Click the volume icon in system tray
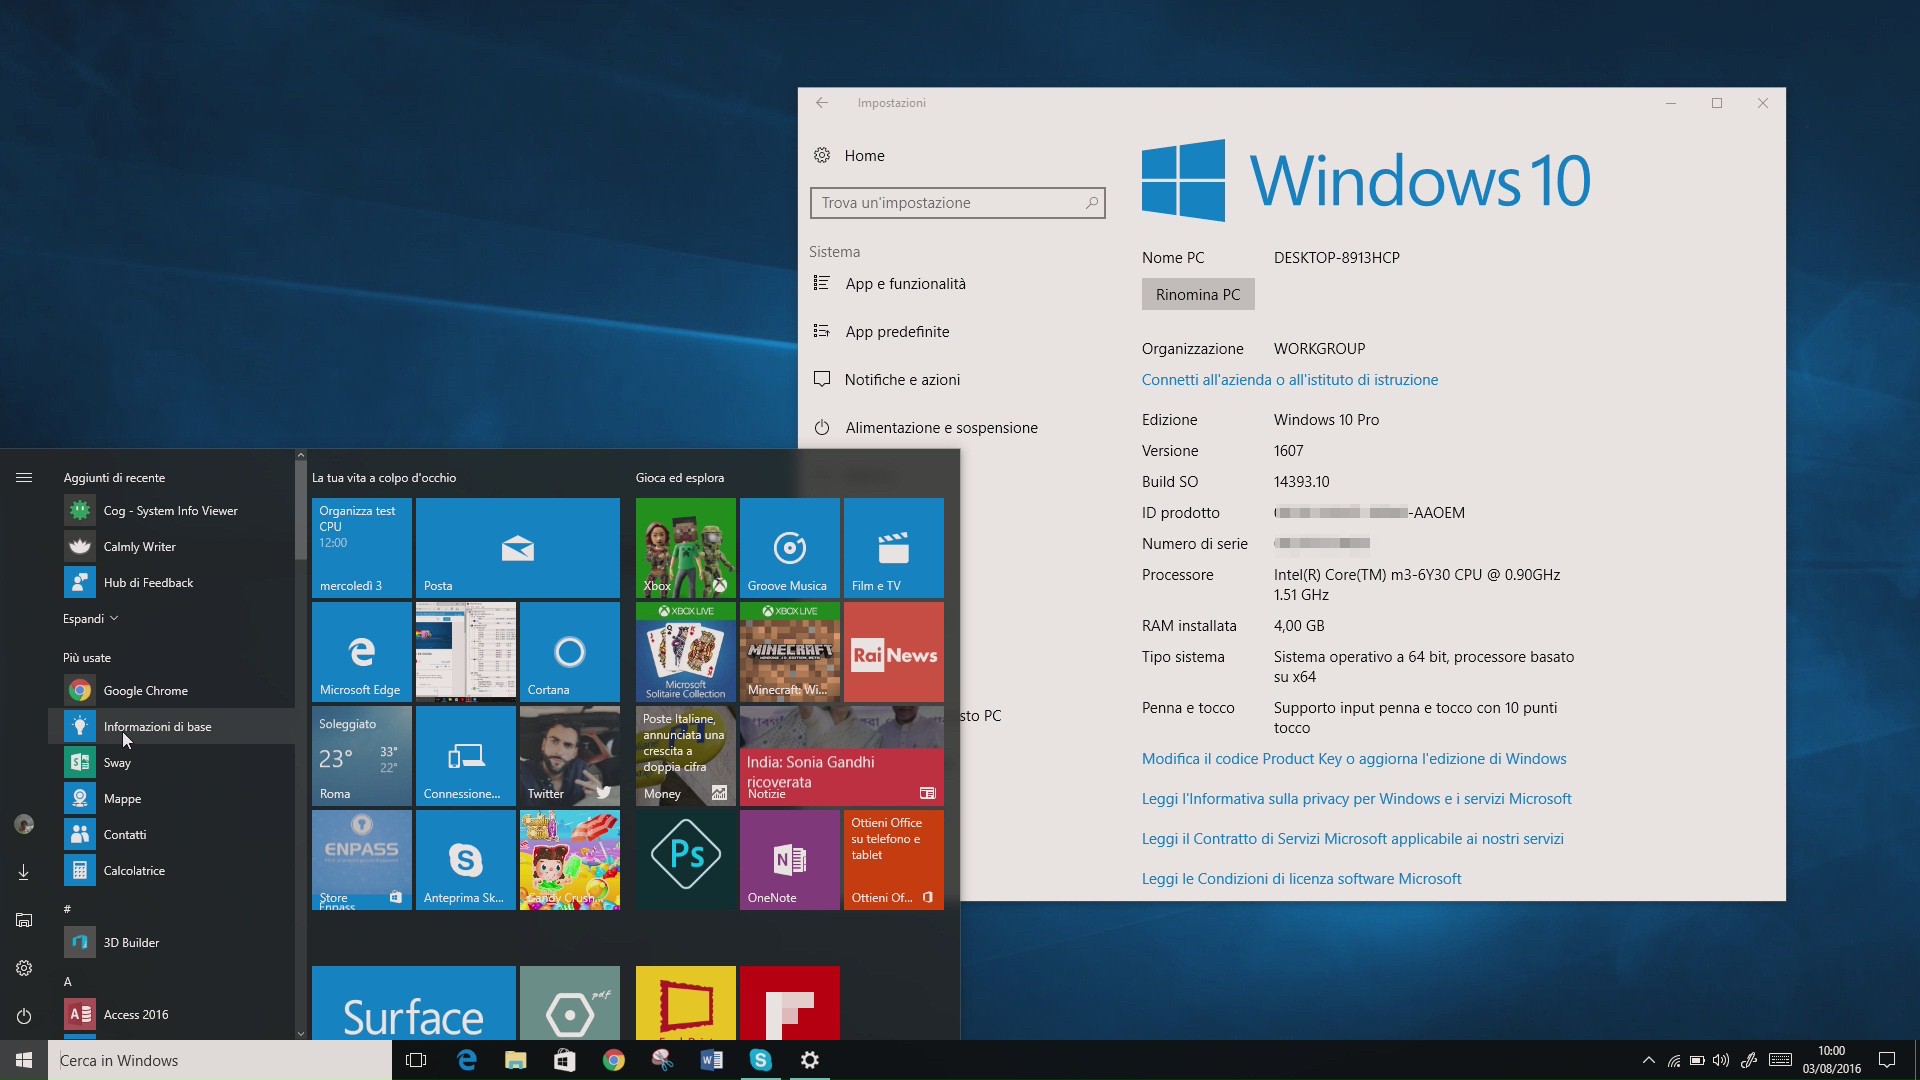This screenshot has height=1080, width=1920. (x=1721, y=1060)
